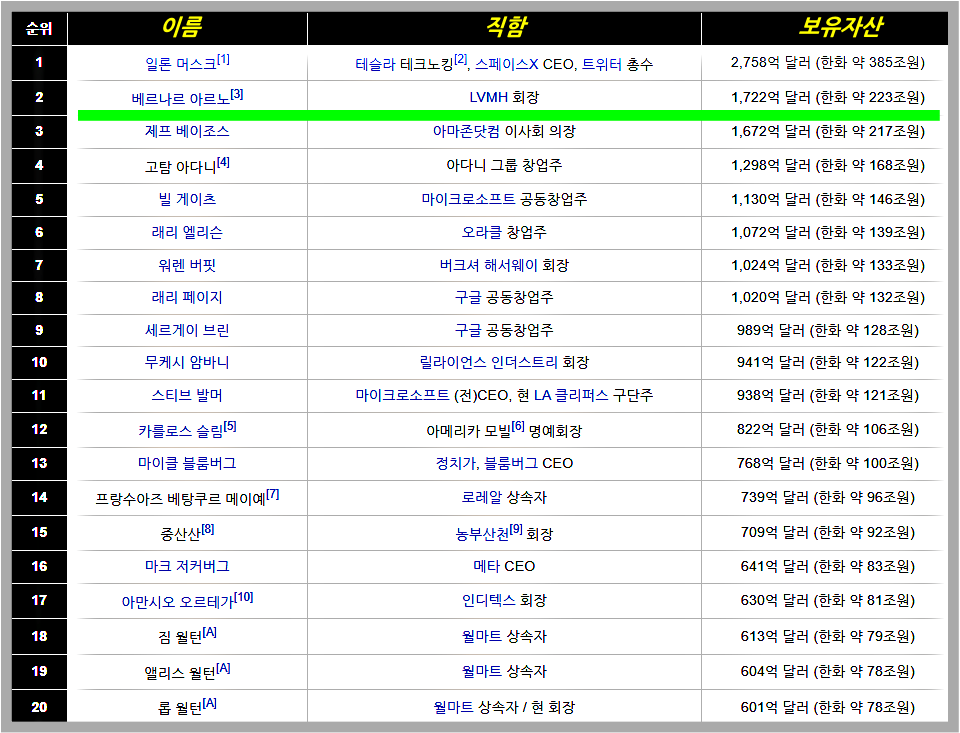This screenshot has width=960, height=733.
Task: Open the 무케시 암바니 link
Action: pos(187,362)
